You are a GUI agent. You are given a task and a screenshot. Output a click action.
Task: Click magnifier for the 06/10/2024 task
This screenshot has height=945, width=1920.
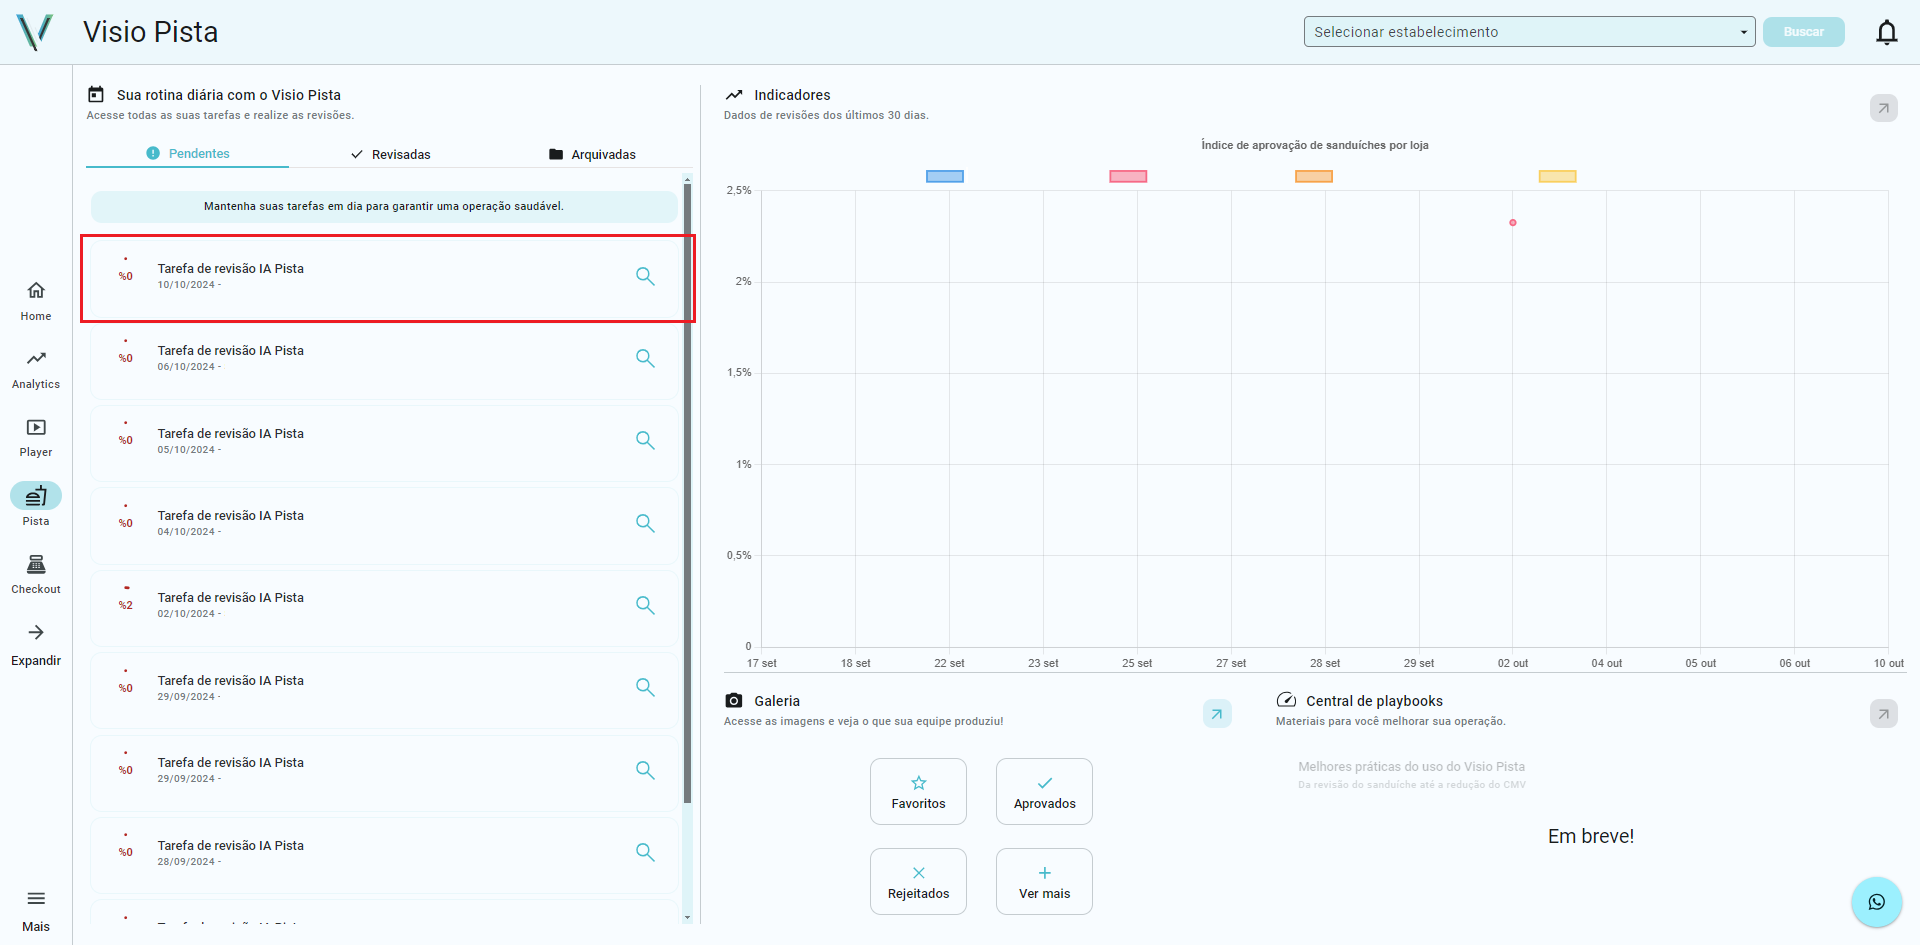point(646,358)
